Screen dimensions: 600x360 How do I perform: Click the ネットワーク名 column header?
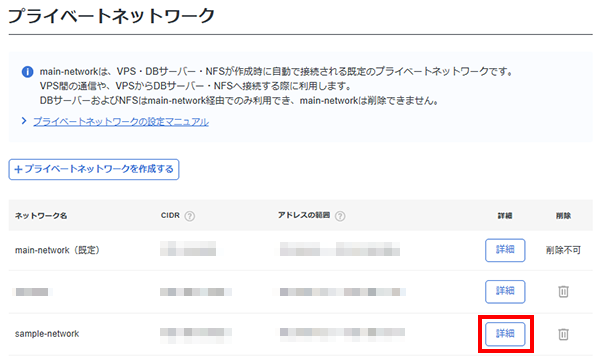(x=41, y=216)
